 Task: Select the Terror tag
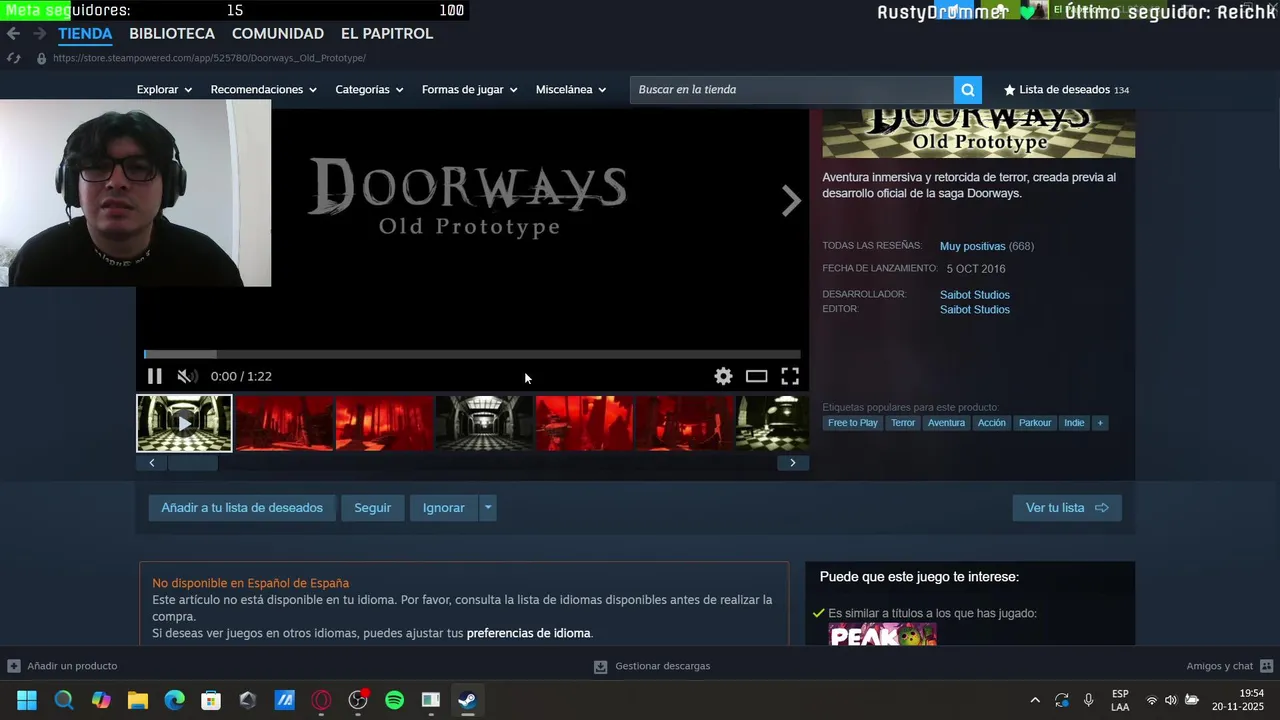point(903,423)
